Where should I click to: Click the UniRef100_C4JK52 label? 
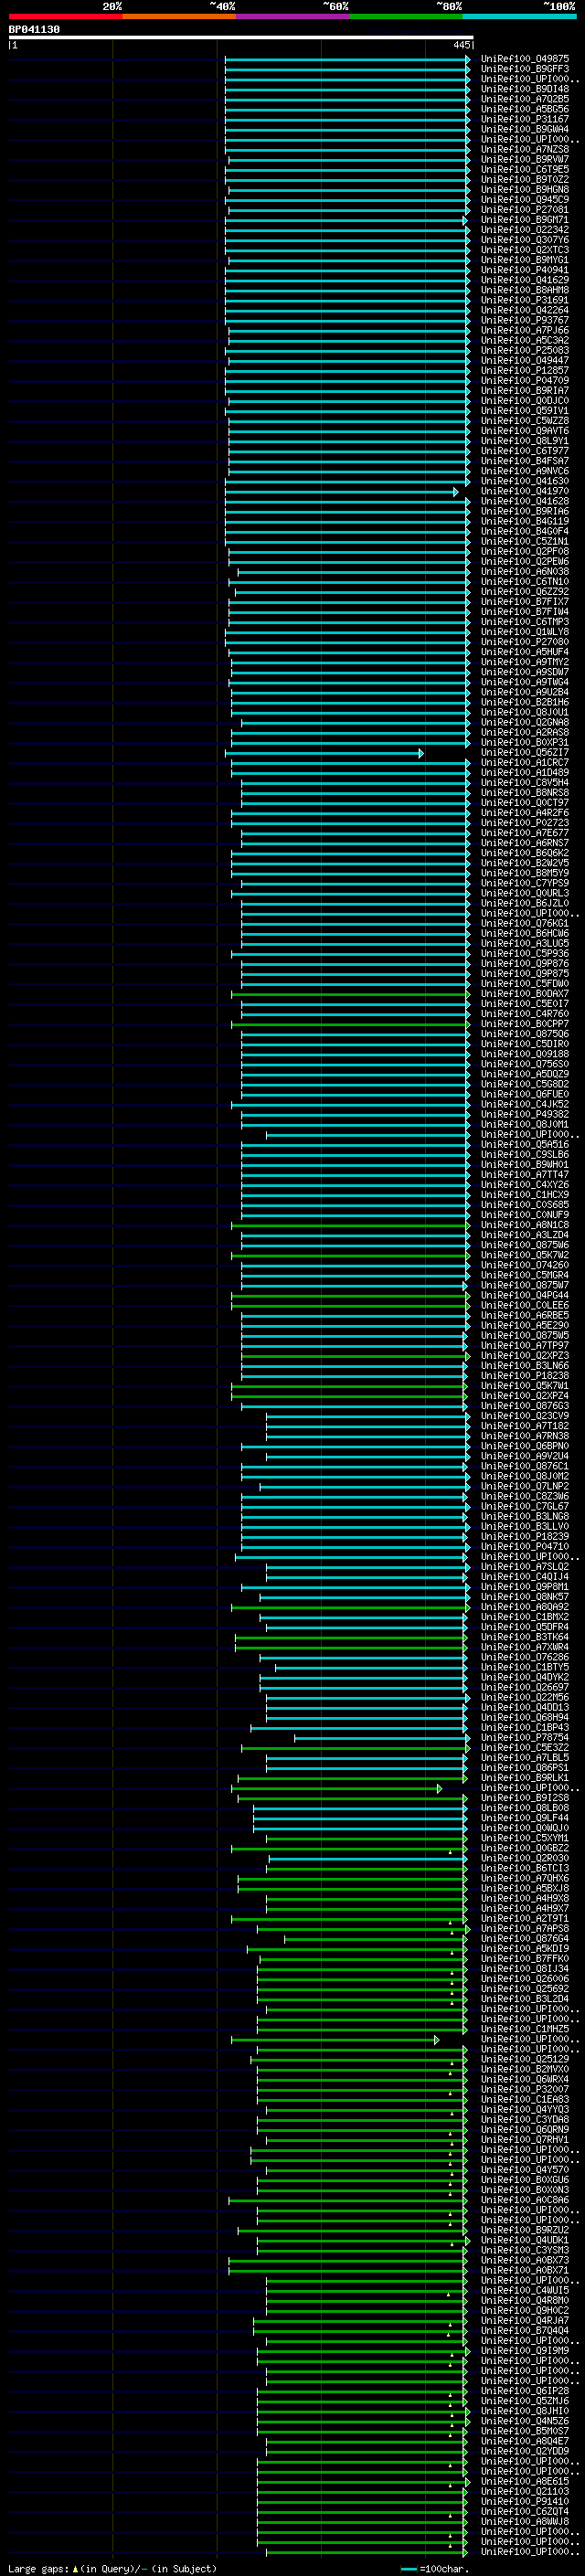coord(525,1104)
